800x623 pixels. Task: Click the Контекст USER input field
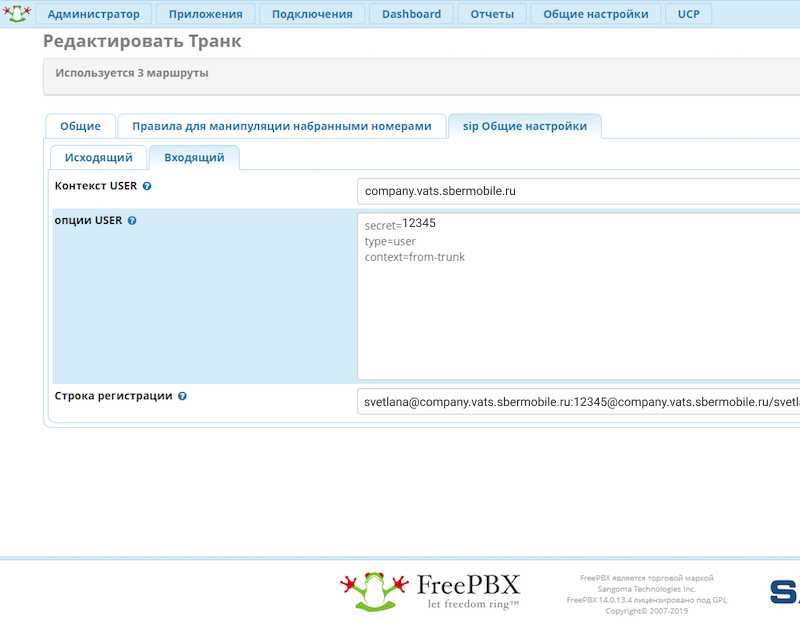pyautogui.click(x=578, y=191)
